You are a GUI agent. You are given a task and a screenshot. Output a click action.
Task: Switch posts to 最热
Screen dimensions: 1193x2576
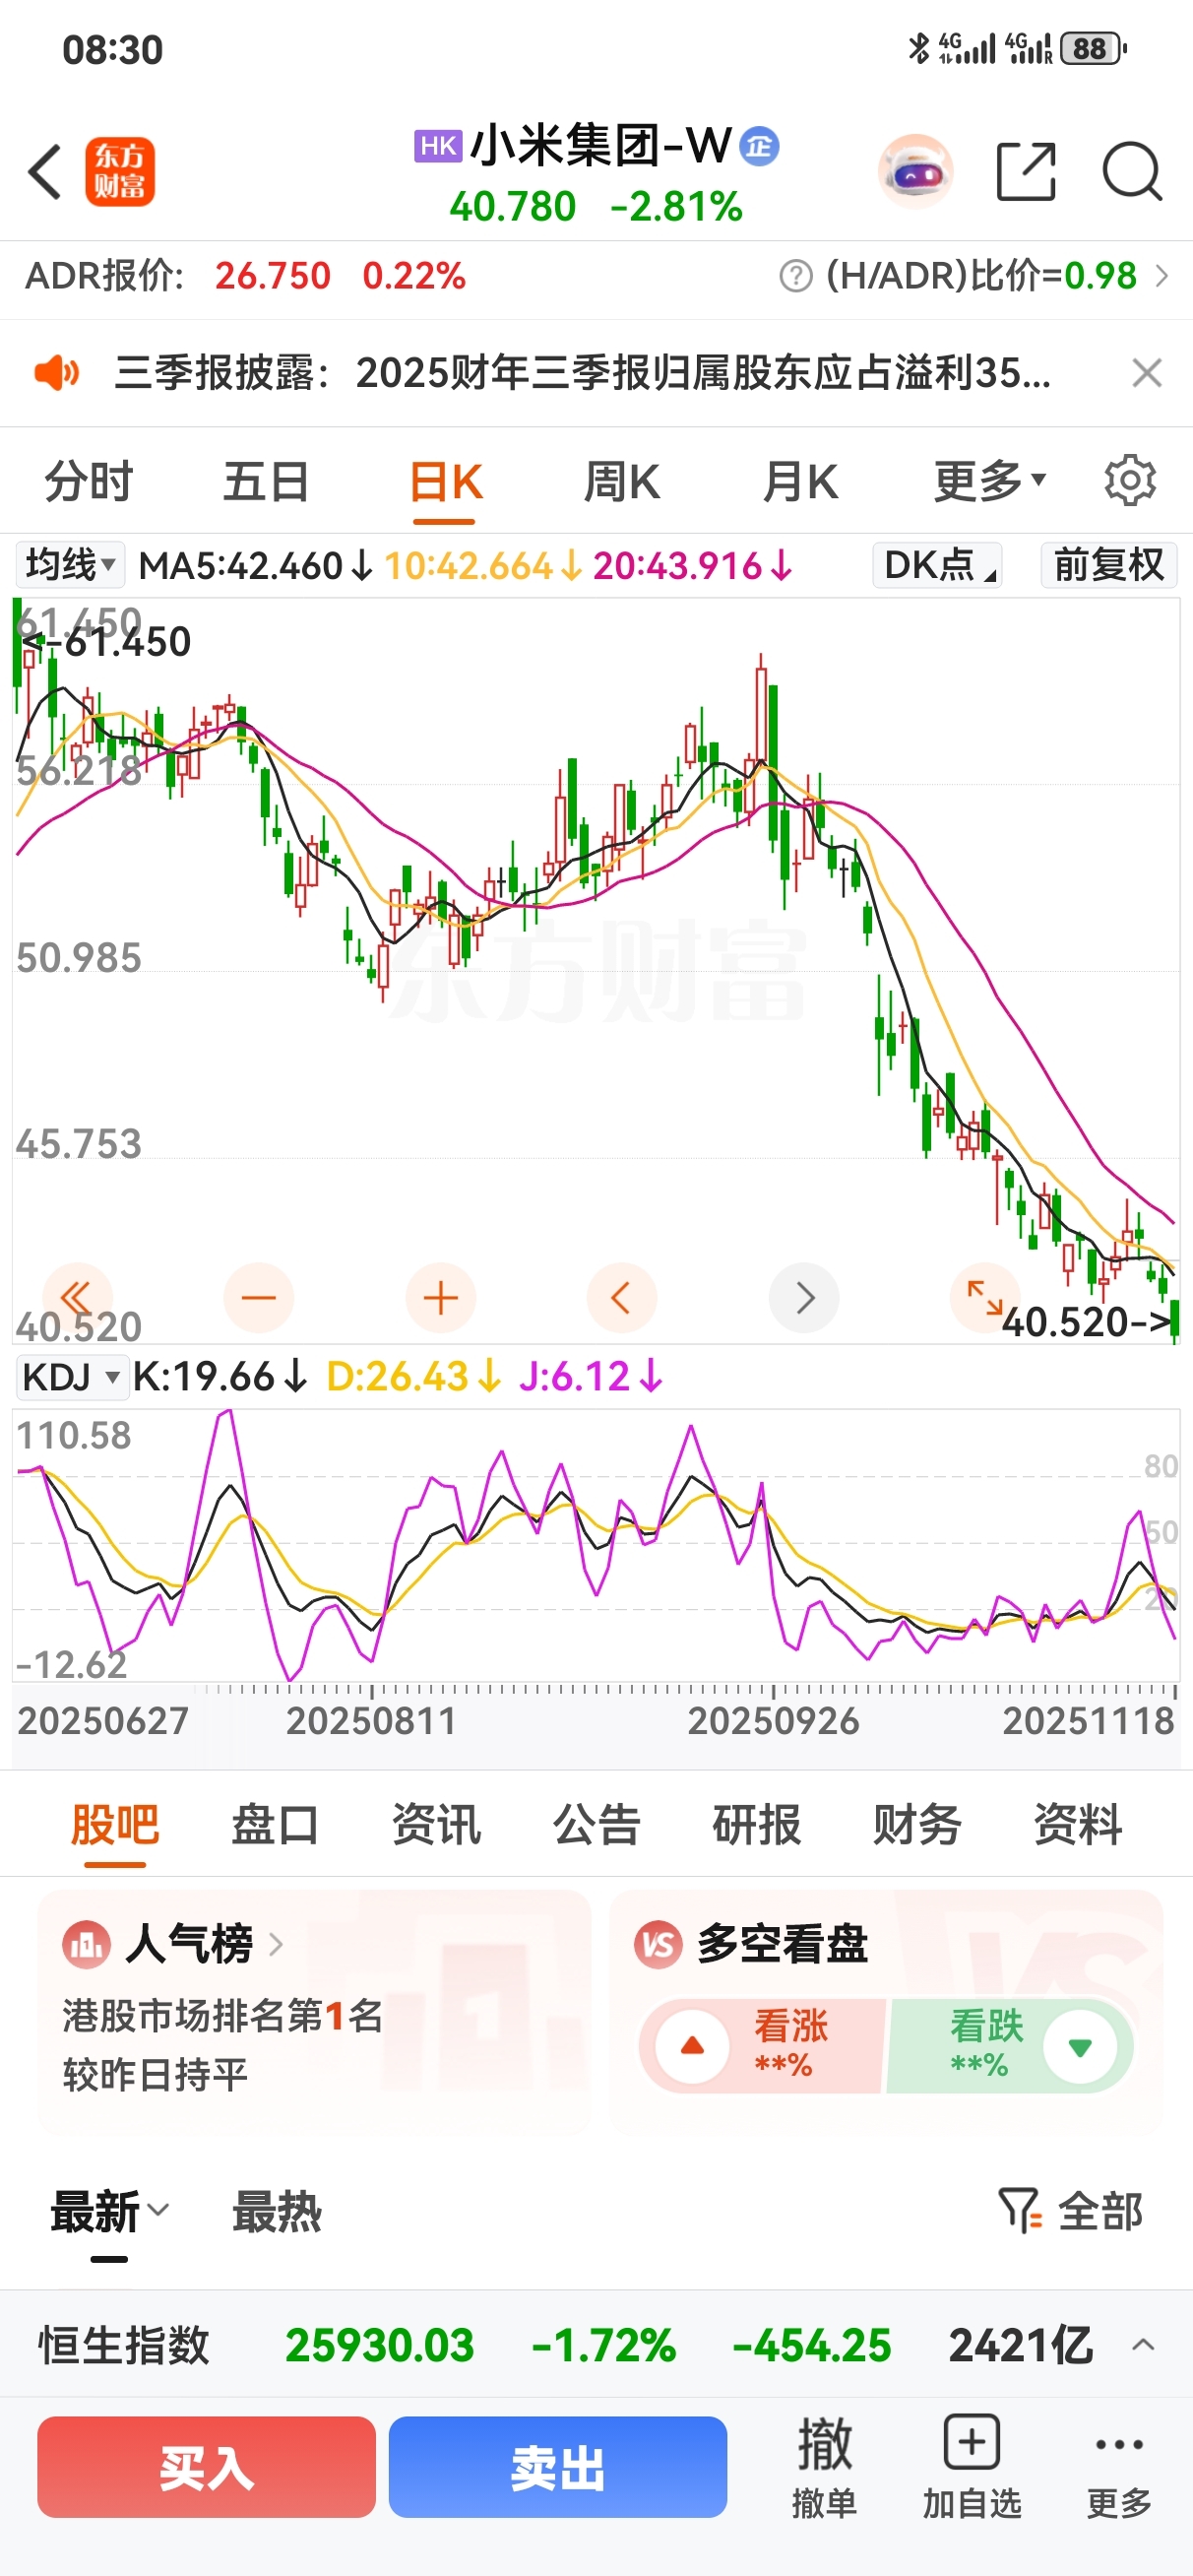pyautogui.click(x=277, y=2212)
